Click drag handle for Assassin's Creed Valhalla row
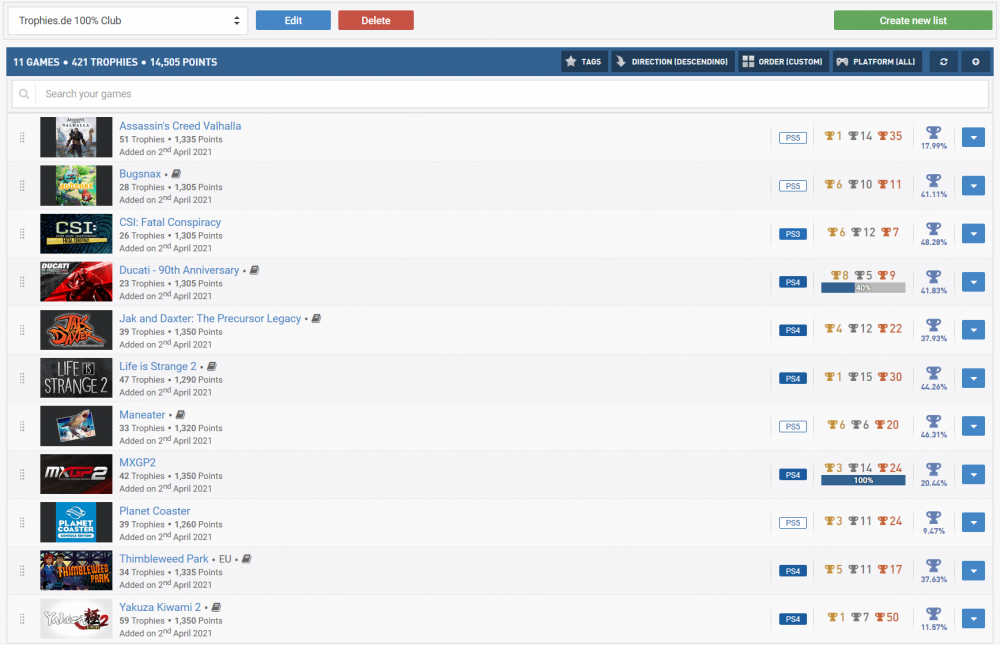The height and width of the screenshot is (645, 1000). tap(22, 138)
